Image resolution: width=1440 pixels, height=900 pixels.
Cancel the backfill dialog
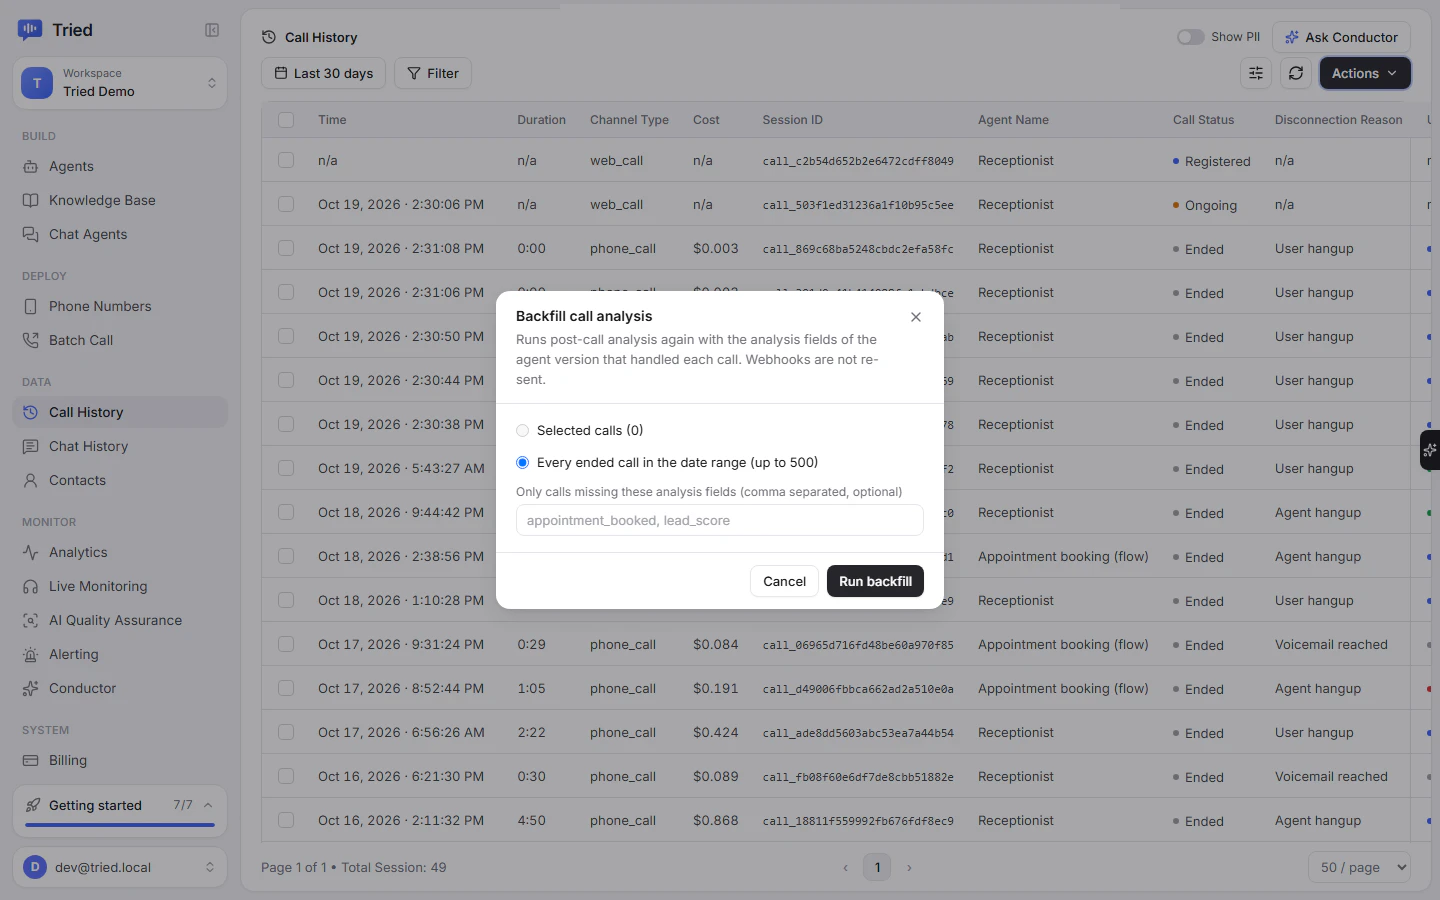(784, 581)
